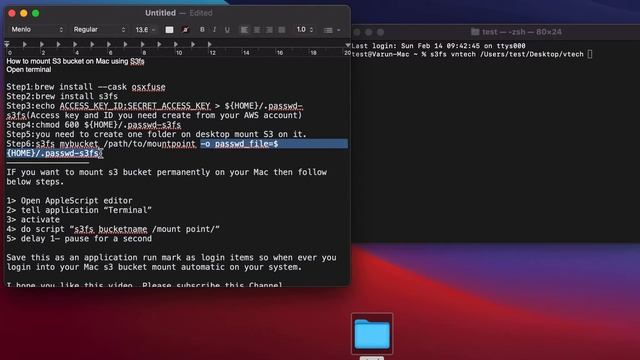This screenshot has height=360, width=640.
Task: Click the 'mybucket' word in Step6
Action: pyautogui.click(x=79, y=144)
